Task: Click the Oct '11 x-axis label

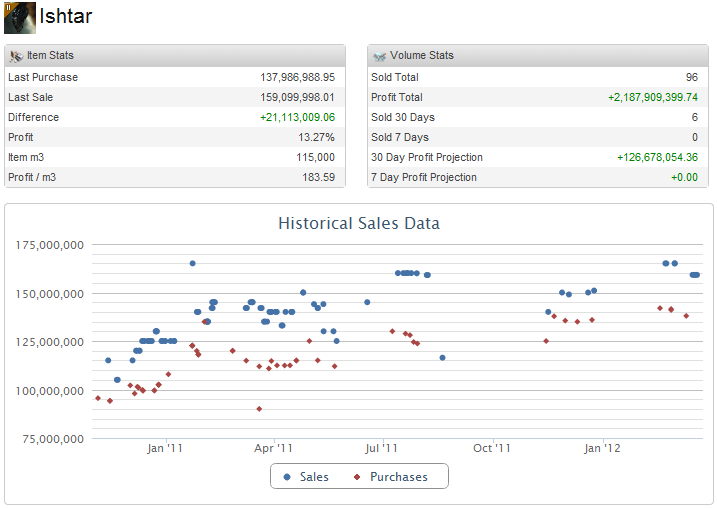Action: [x=492, y=448]
